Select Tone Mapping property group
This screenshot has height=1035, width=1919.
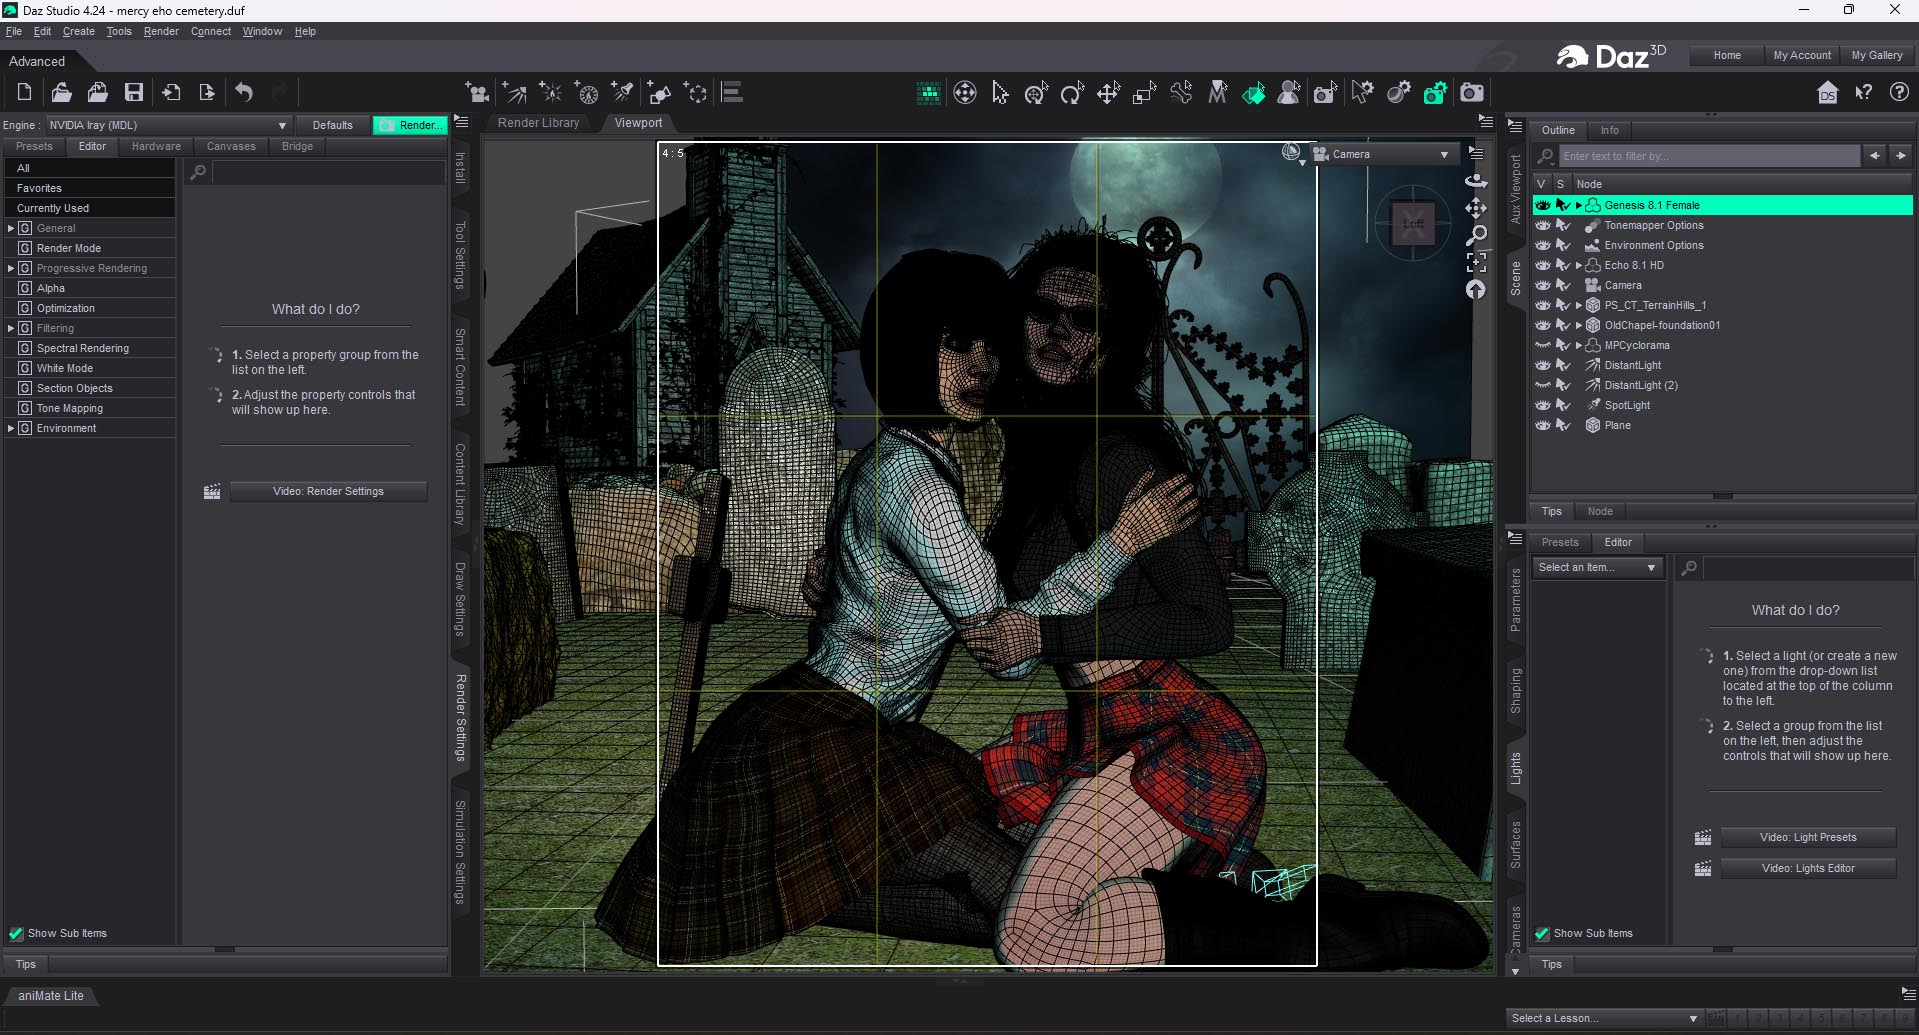(x=70, y=408)
